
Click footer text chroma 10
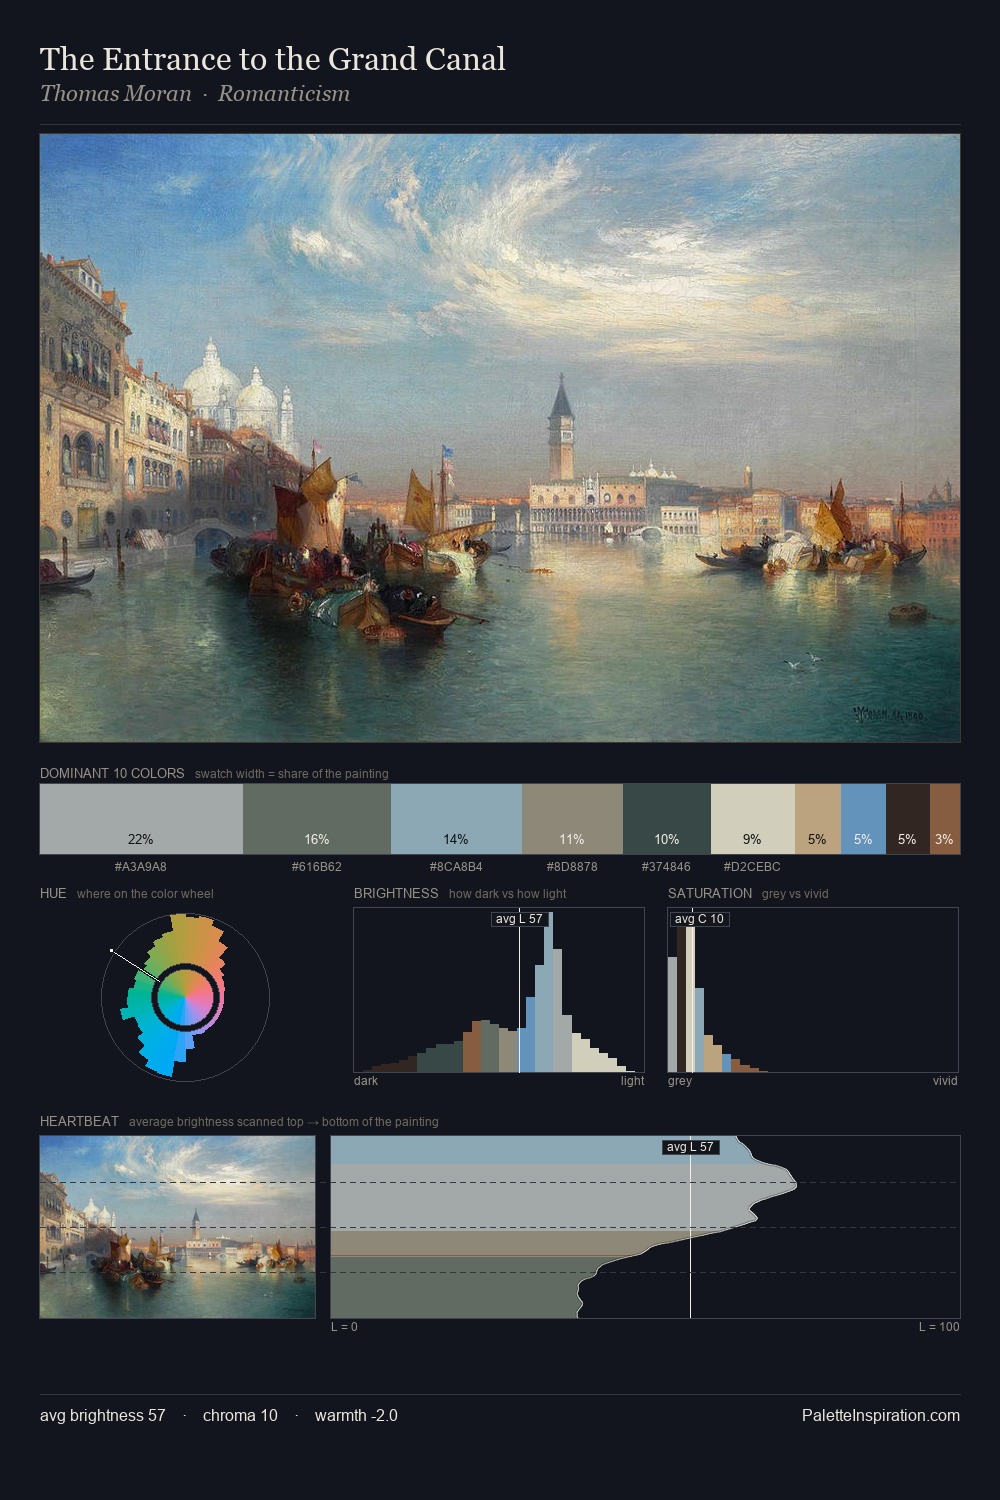[x=240, y=1416]
